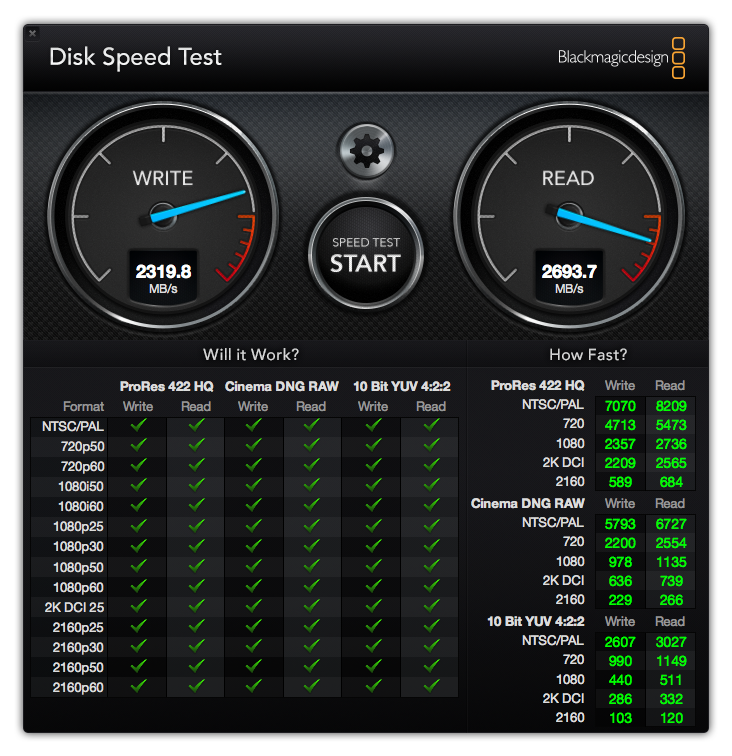This screenshot has height=756, width=732.
Task: Click the write speed value 2319.8 MB/s
Action: [163, 278]
